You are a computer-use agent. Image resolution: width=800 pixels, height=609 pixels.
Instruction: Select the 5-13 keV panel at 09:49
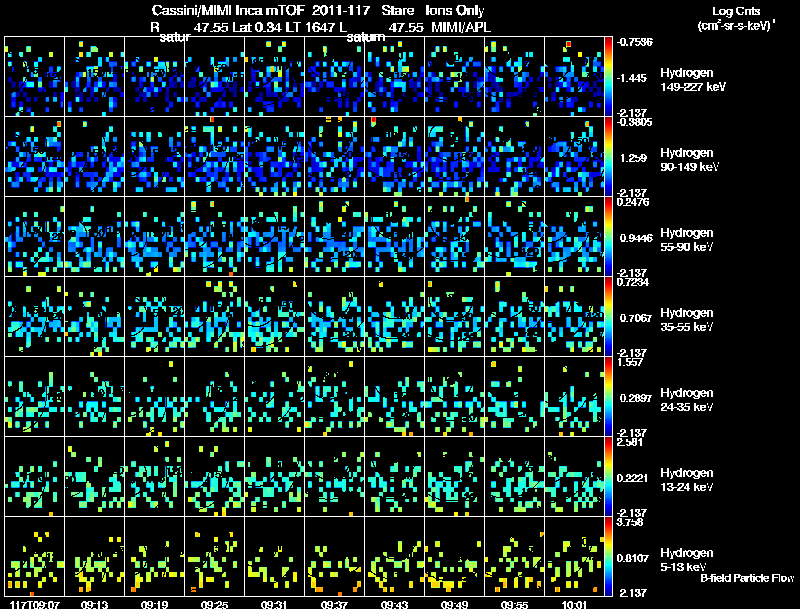455,556
